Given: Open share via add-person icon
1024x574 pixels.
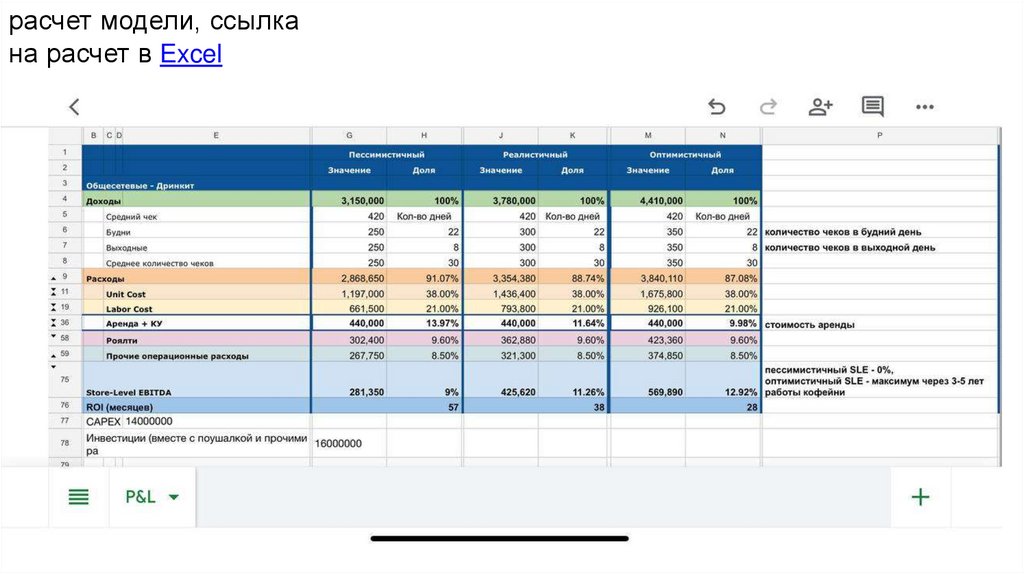Looking at the screenshot, I should 820,106.
